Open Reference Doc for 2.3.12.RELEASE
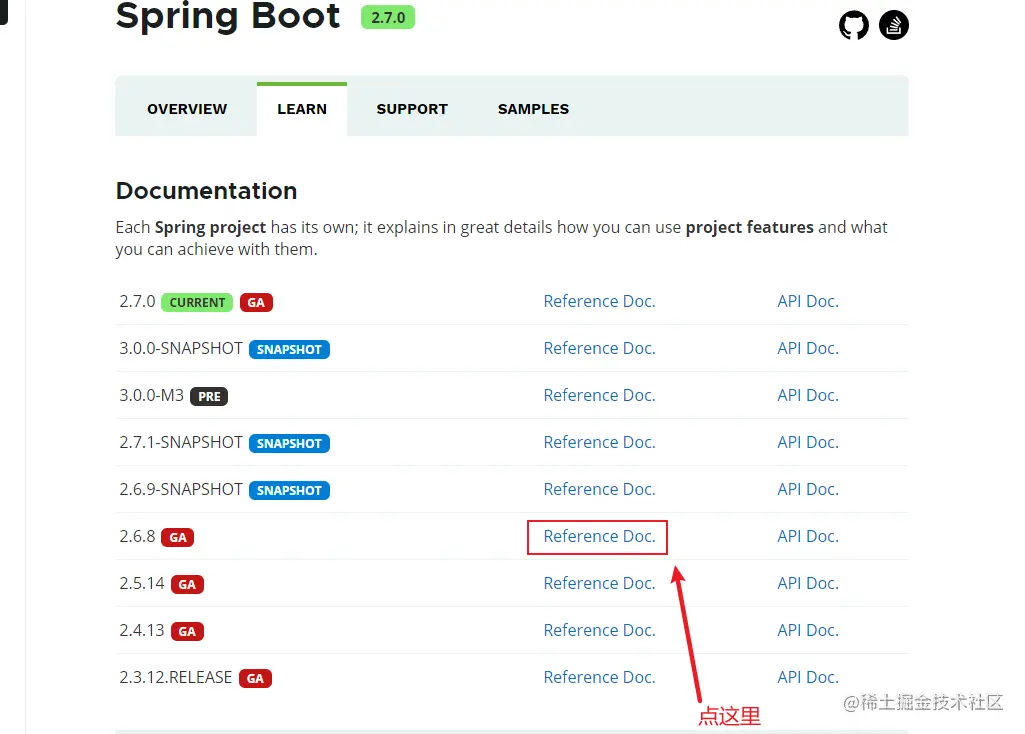Screen dimensions: 1025x734 (x=599, y=677)
